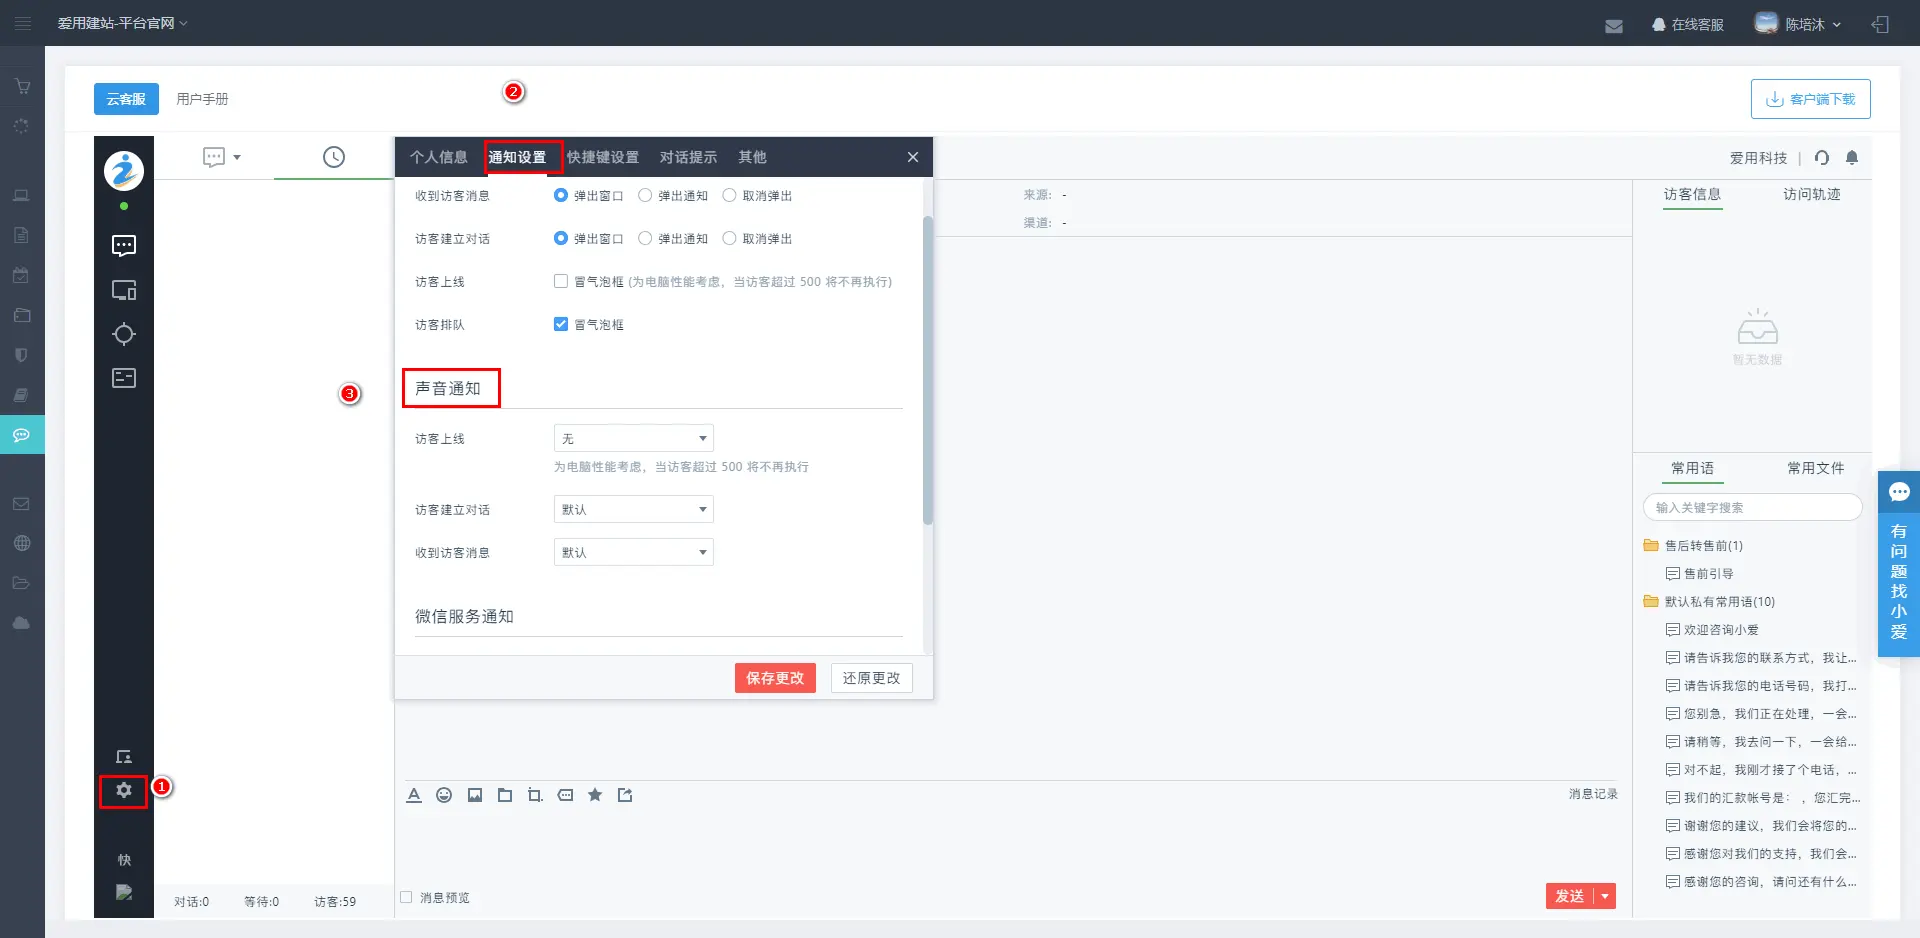The width and height of the screenshot is (1920, 938).
Task: Click the screenshot crop icon in chat toolbar
Action: coord(535,795)
